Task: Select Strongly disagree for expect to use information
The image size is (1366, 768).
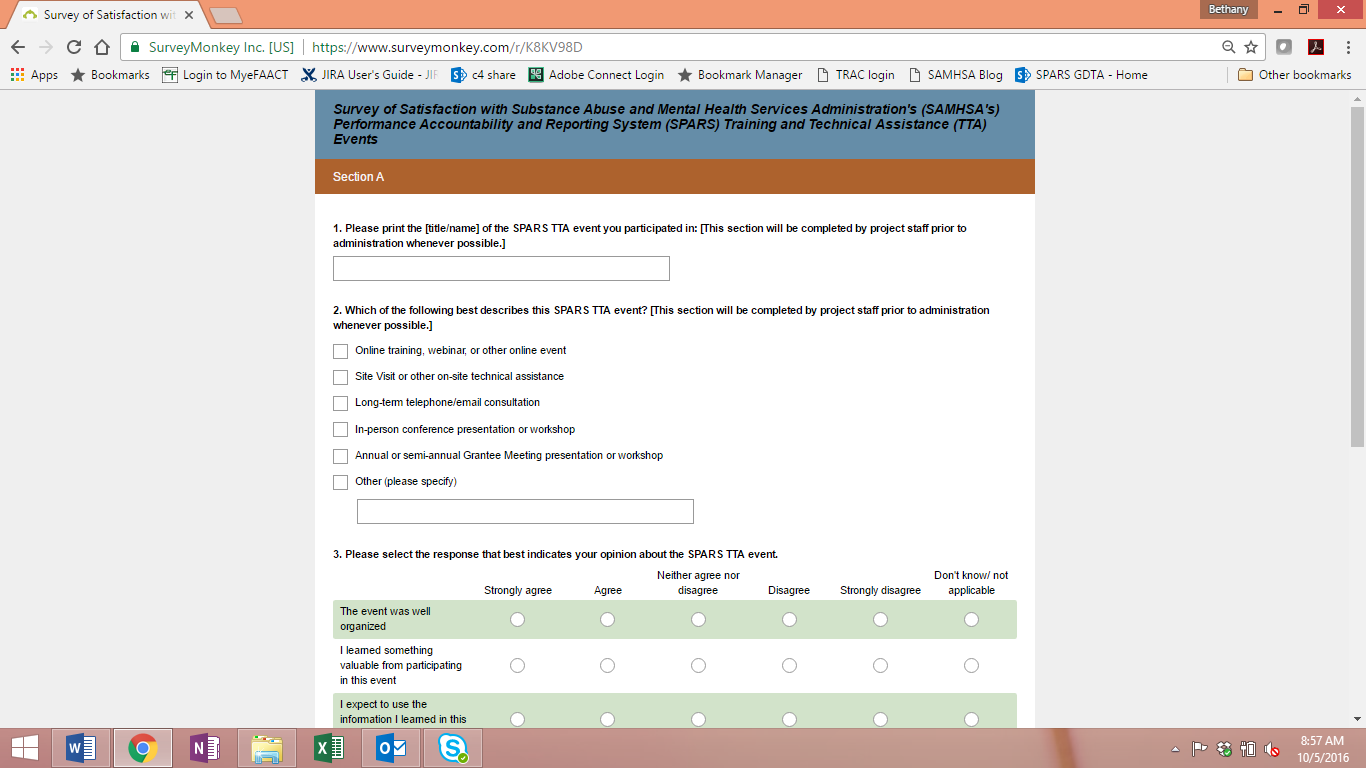Action: click(x=880, y=719)
